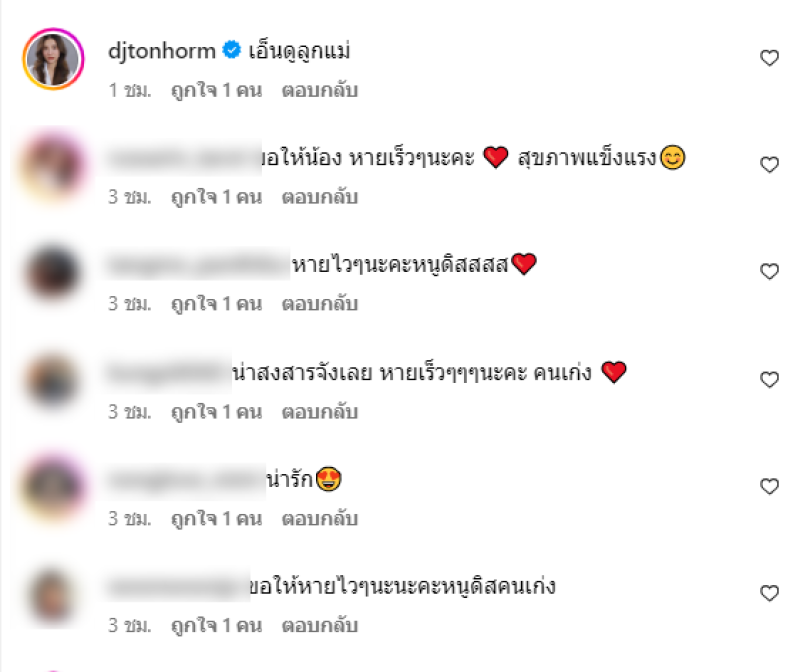This screenshot has height=672, width=800.
Task: Reply to the หนูดิสคนเก่ง comment
Action: coord(319,626)
